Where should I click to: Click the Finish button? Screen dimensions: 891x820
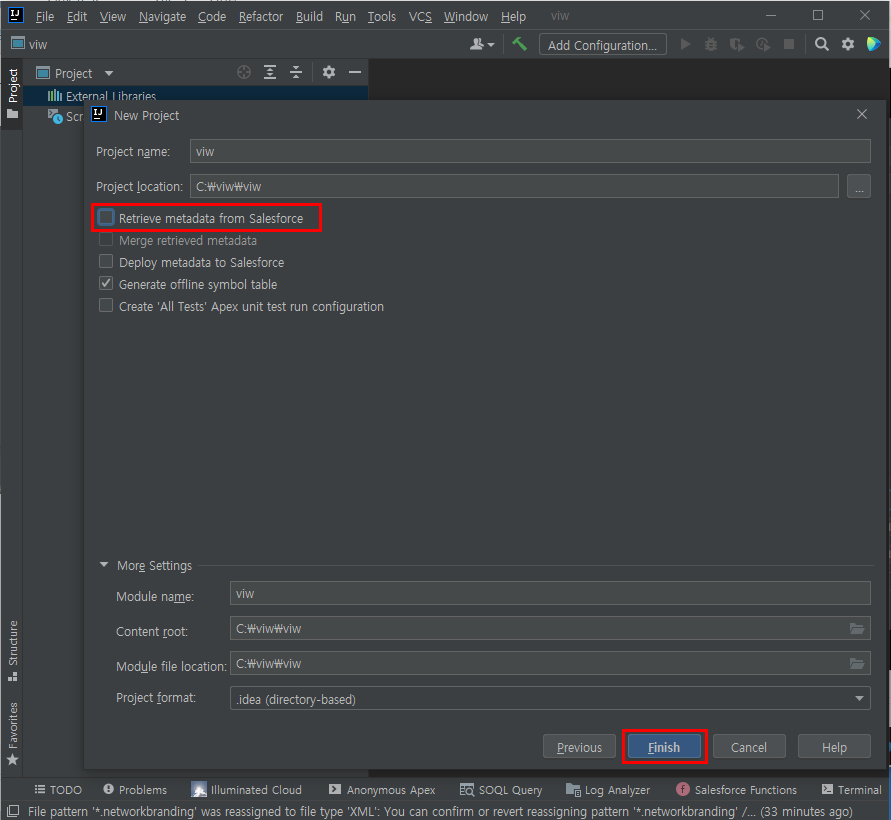pyautogui.click(x=664, y=747)
